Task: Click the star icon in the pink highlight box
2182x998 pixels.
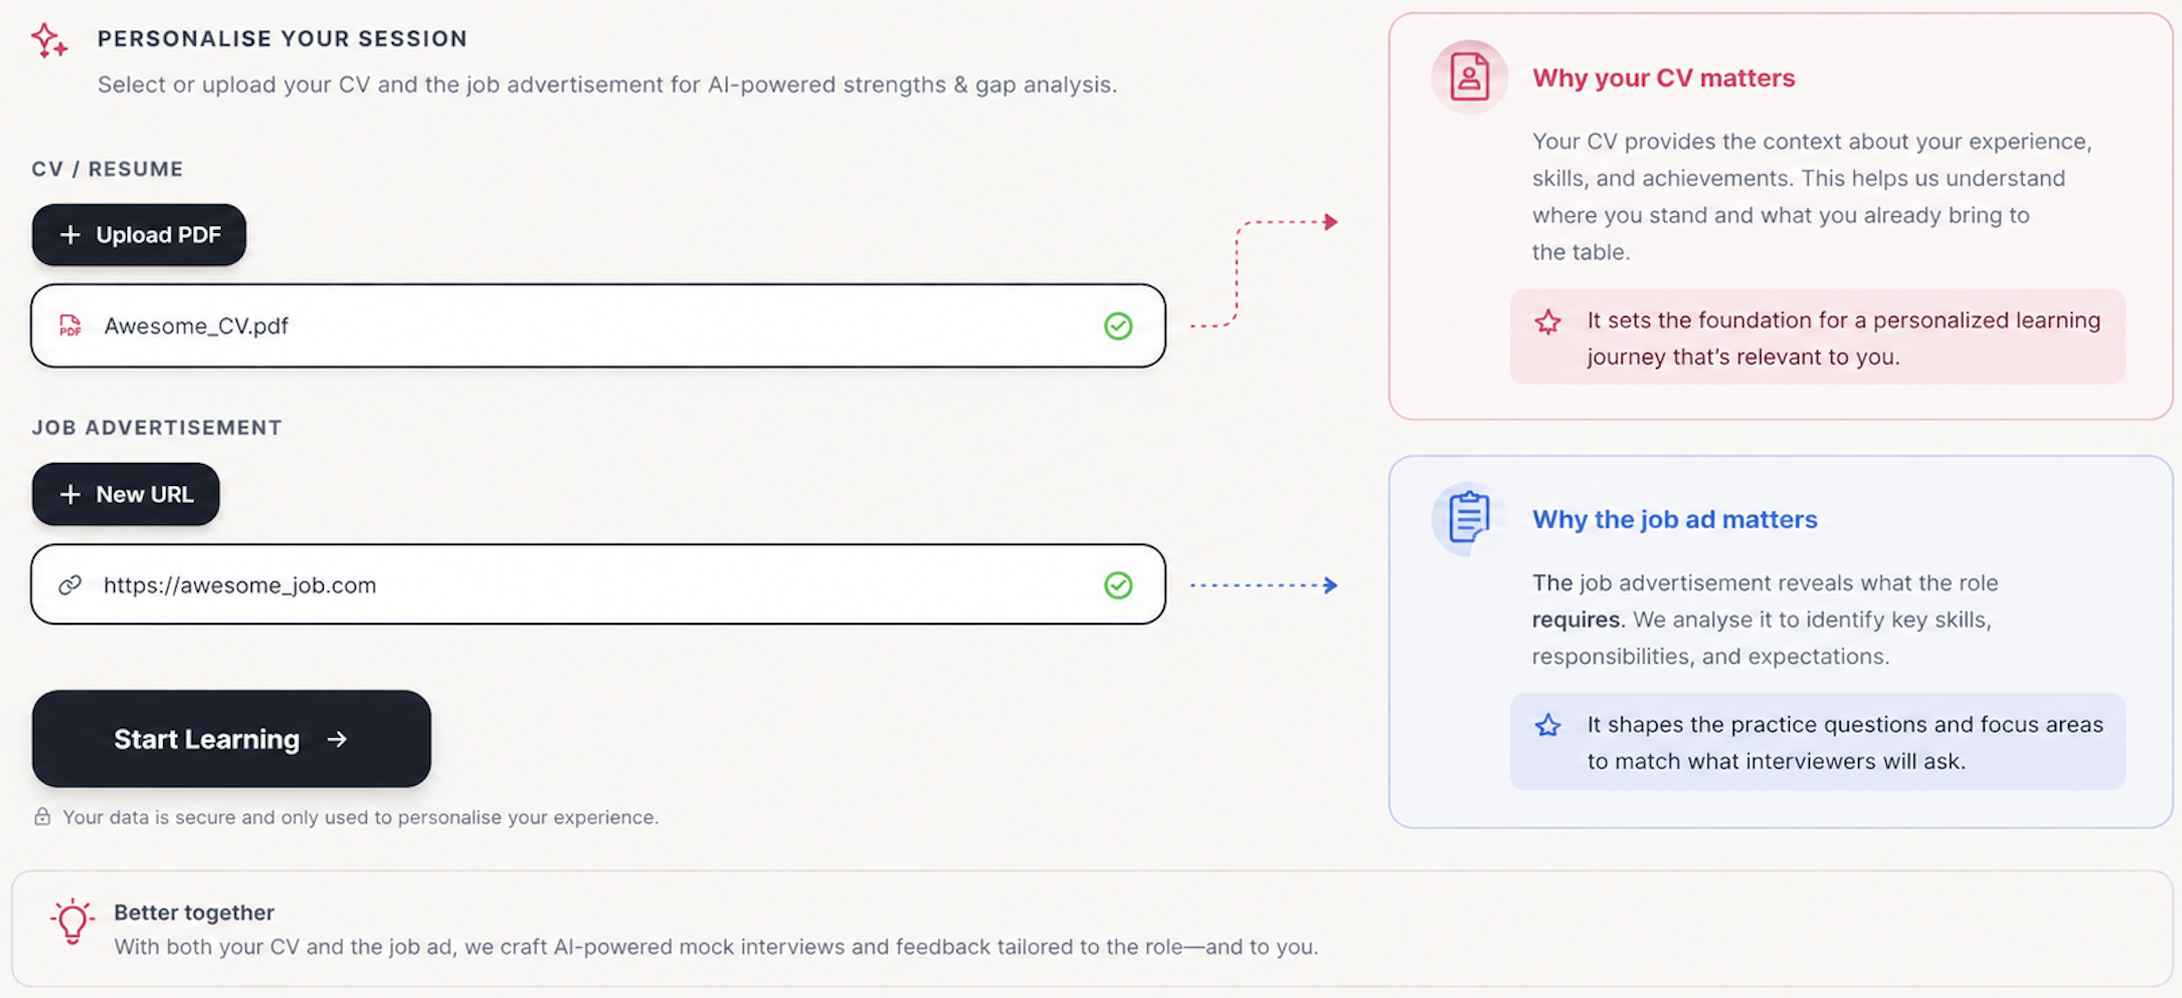Action: [x=1548, y=322]
